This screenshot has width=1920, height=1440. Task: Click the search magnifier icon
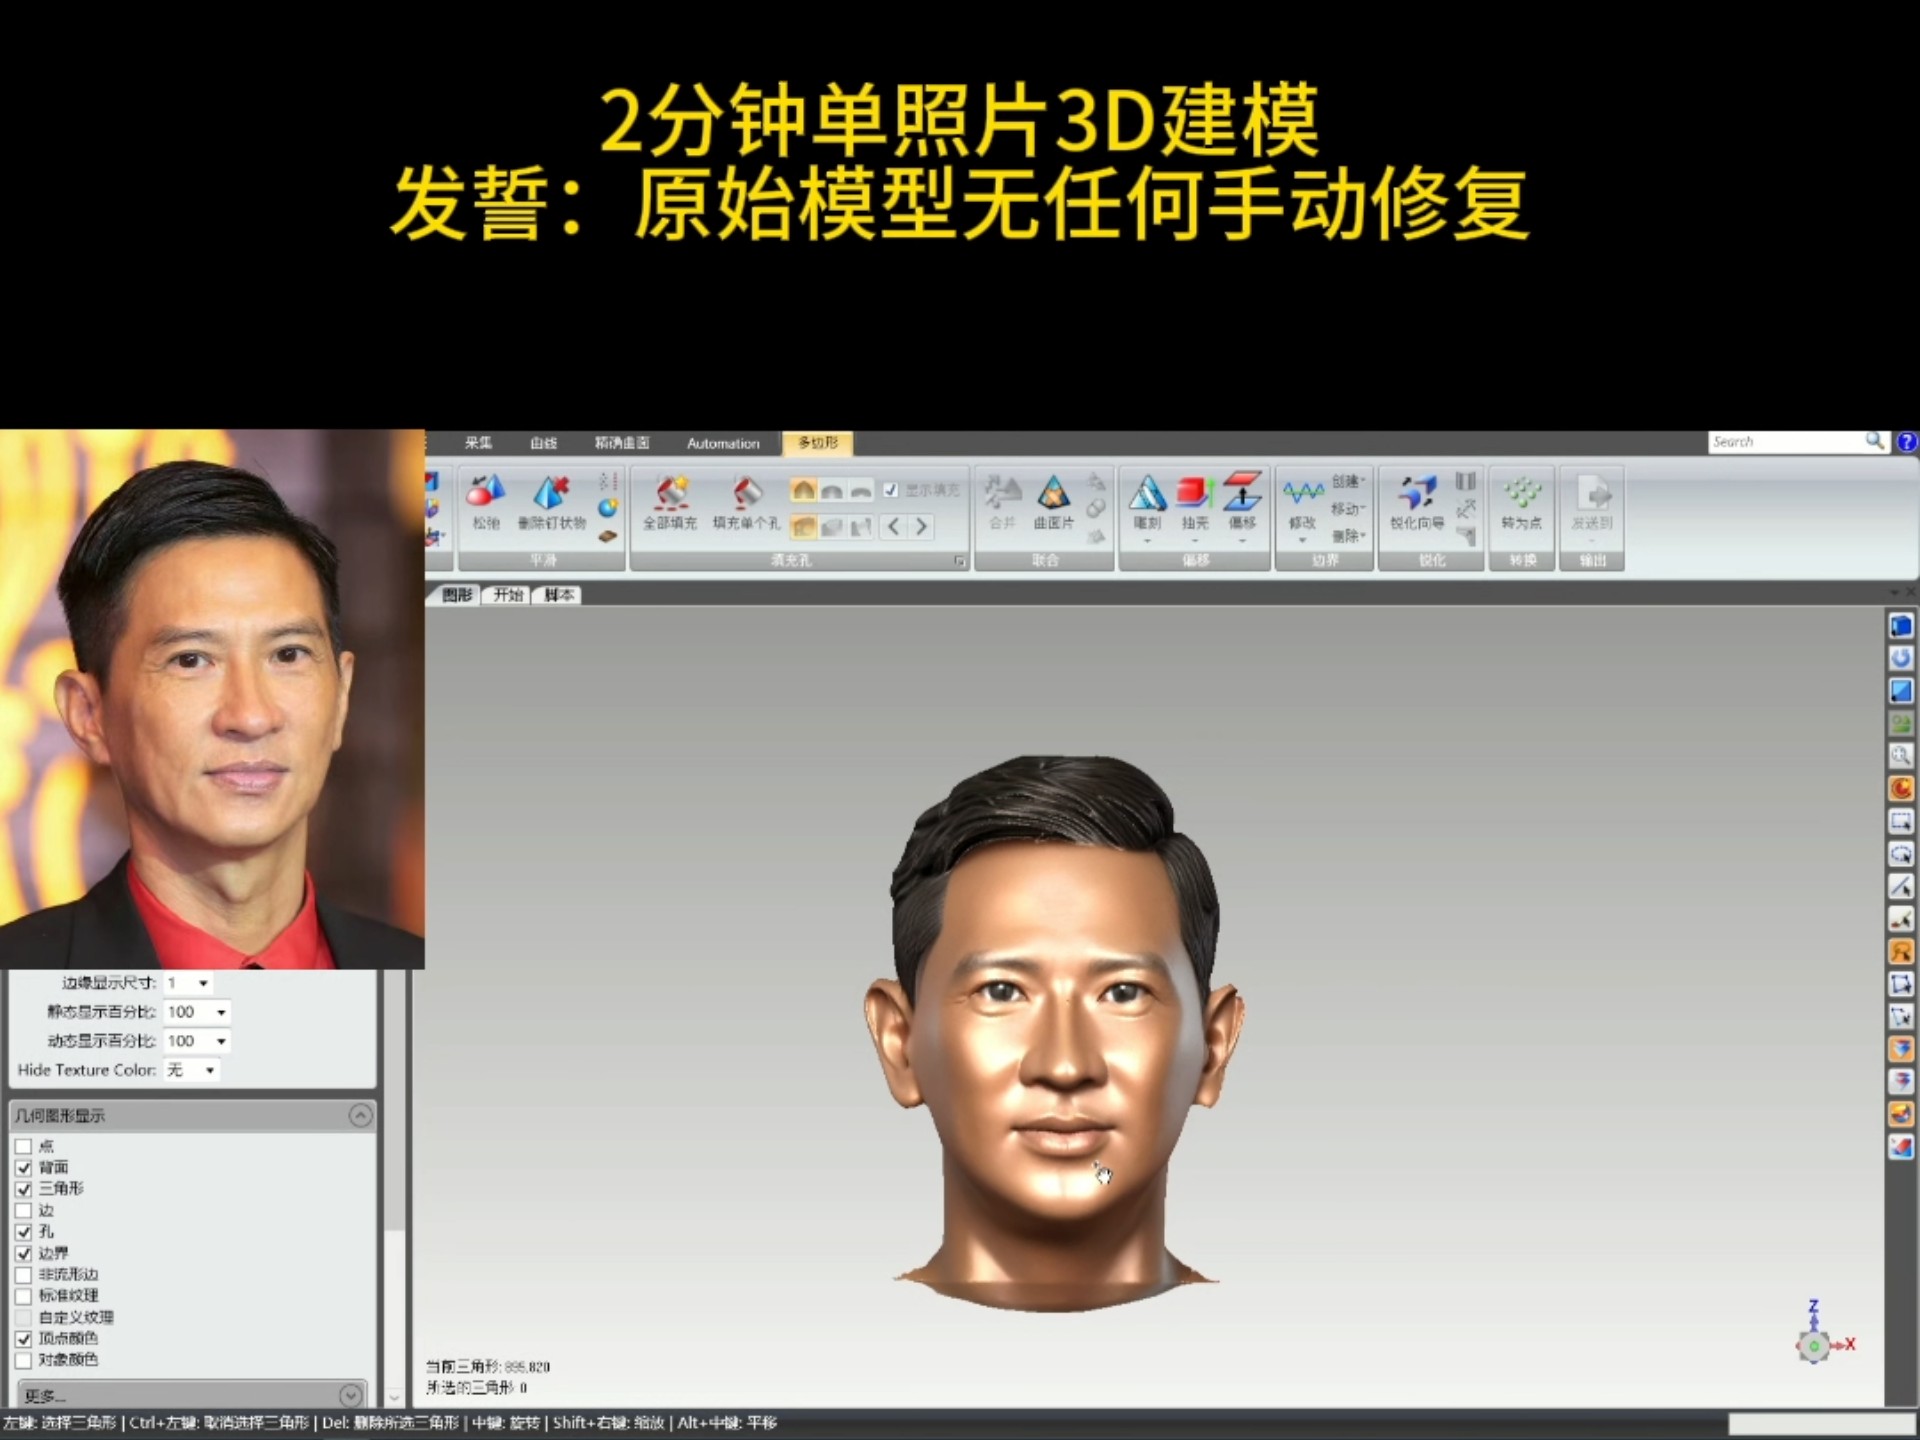pyautogui.click(x=1874, y=441)
